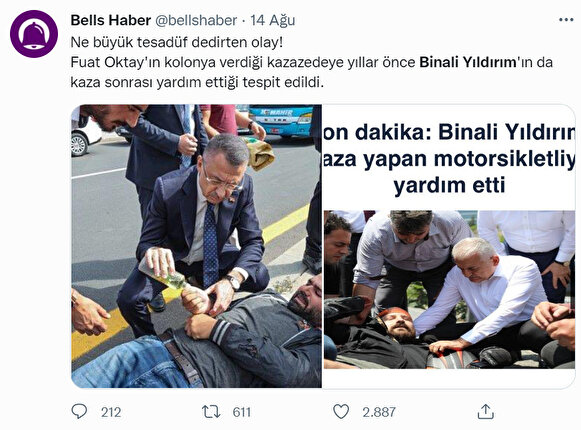Image resolution: width=581 pixels, height=430 pixels.
Task: View the 2.887 likes count
Action: (x=379, y=412)
